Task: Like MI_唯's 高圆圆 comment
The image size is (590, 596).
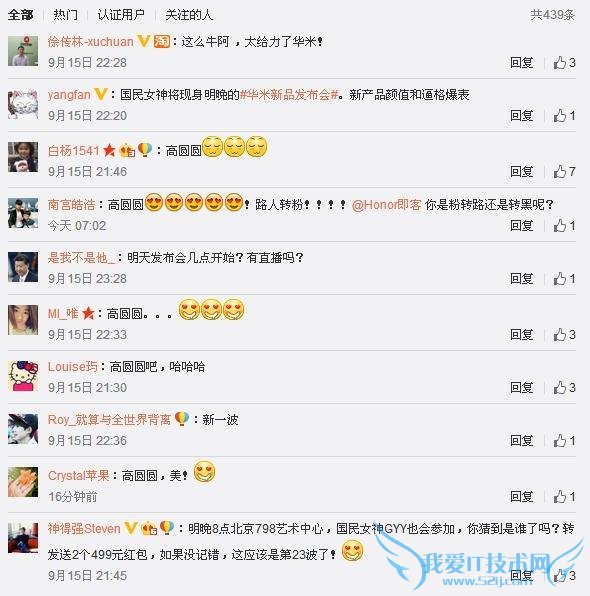Action: [564, 334]
